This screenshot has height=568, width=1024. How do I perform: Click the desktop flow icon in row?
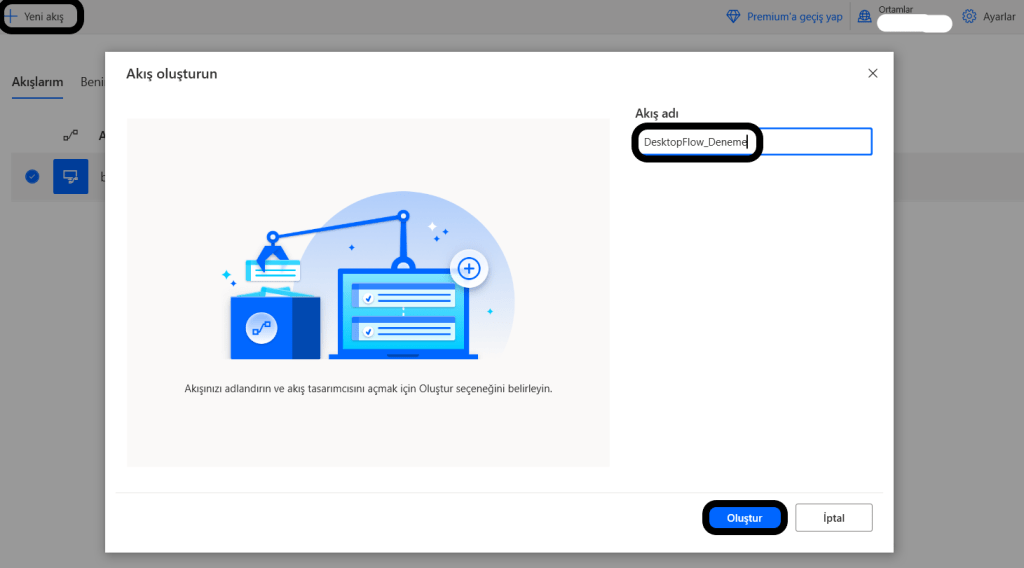pos(70,176)
